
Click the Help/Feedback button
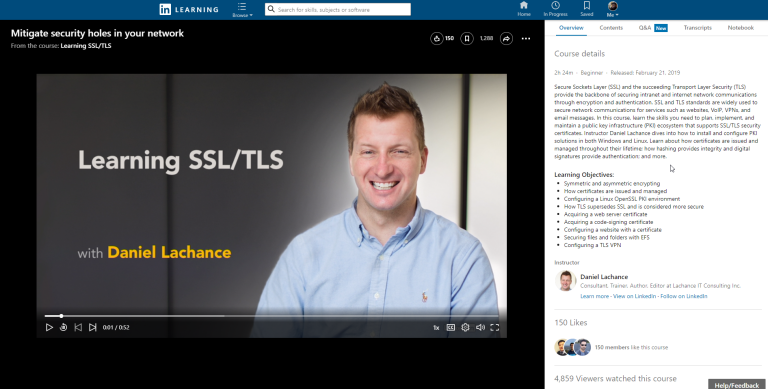736,385
